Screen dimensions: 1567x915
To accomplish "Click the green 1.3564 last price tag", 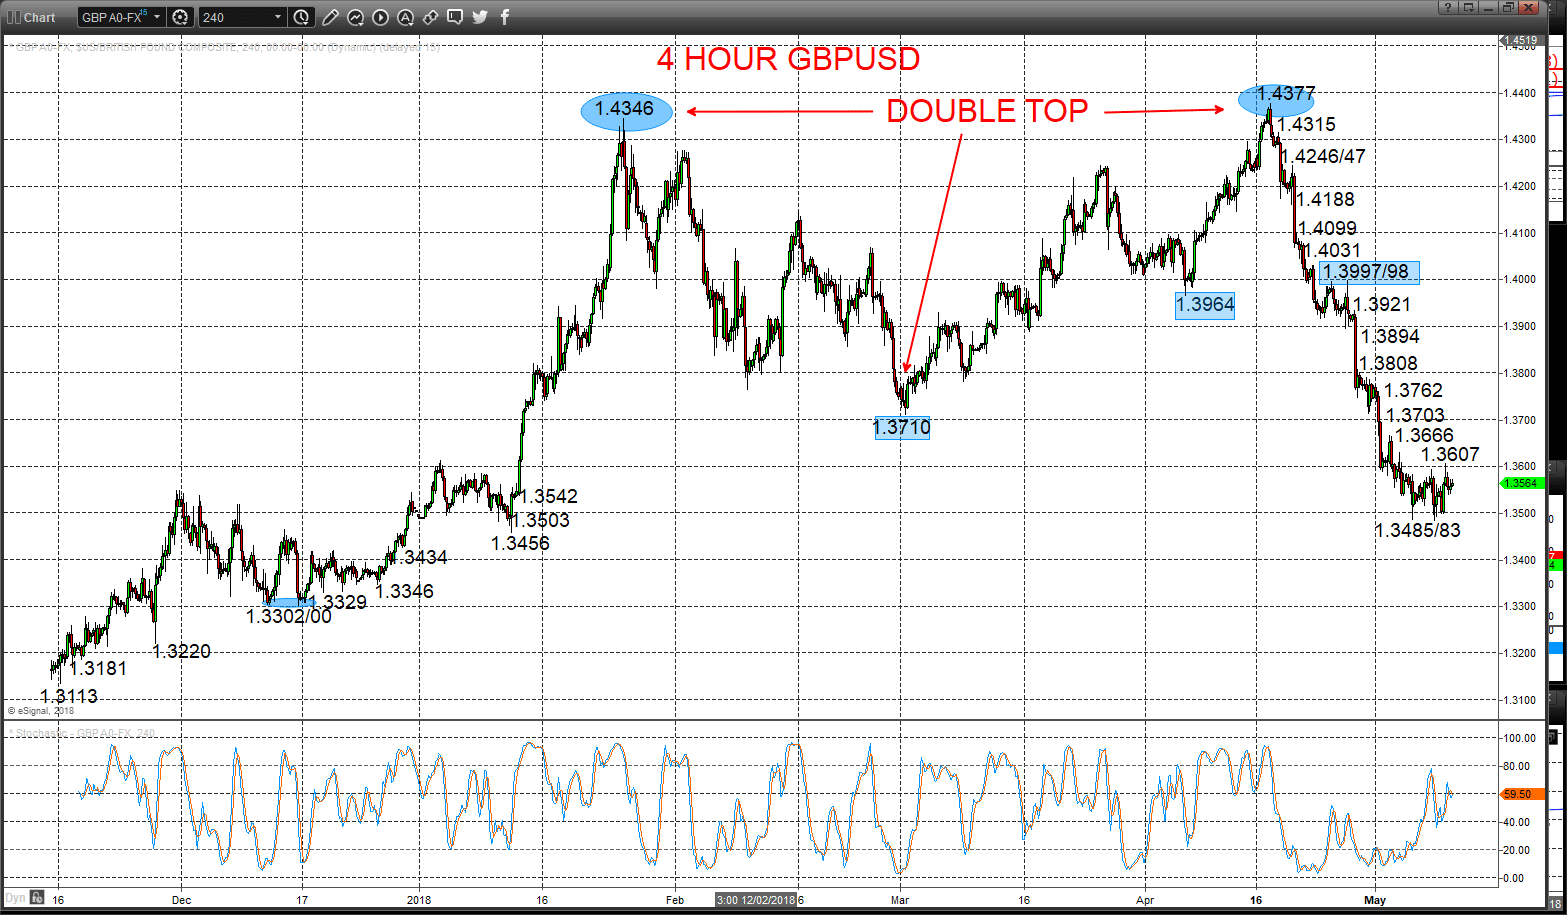I will pyautogui.click(x=1523, y=484).
